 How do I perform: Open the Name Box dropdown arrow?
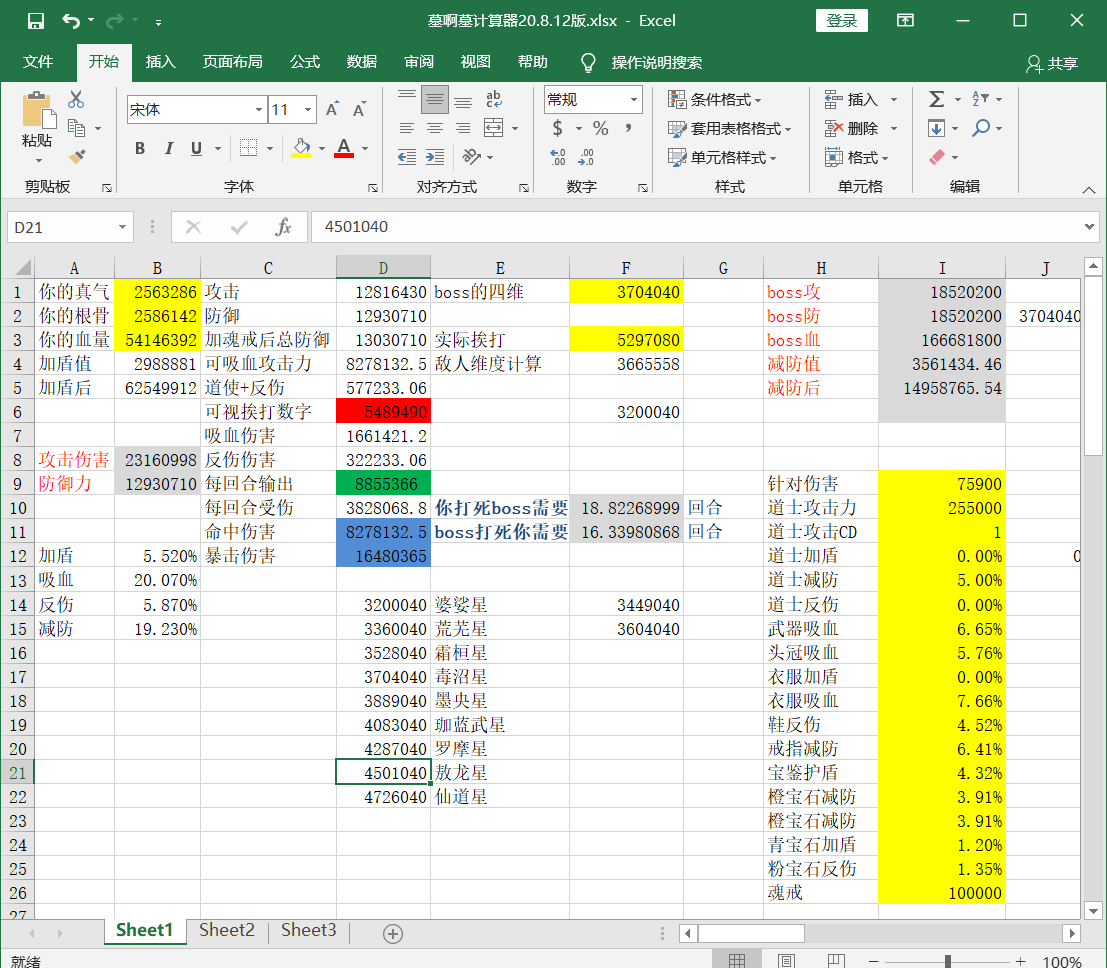[123, 227]
